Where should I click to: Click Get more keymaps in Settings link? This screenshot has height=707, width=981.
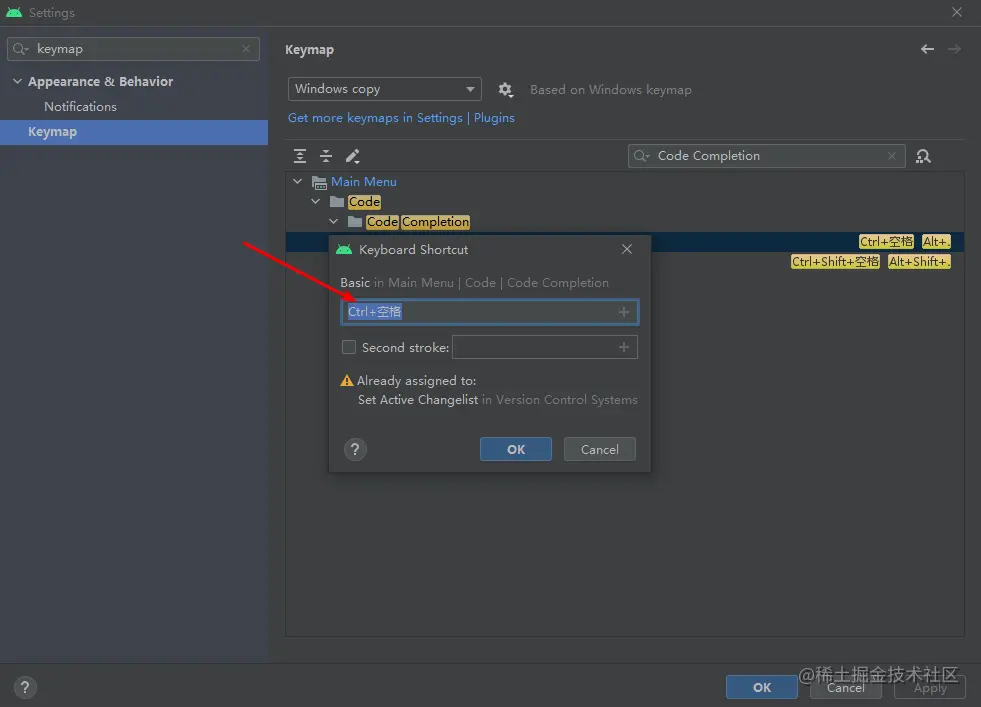(375, 118)
